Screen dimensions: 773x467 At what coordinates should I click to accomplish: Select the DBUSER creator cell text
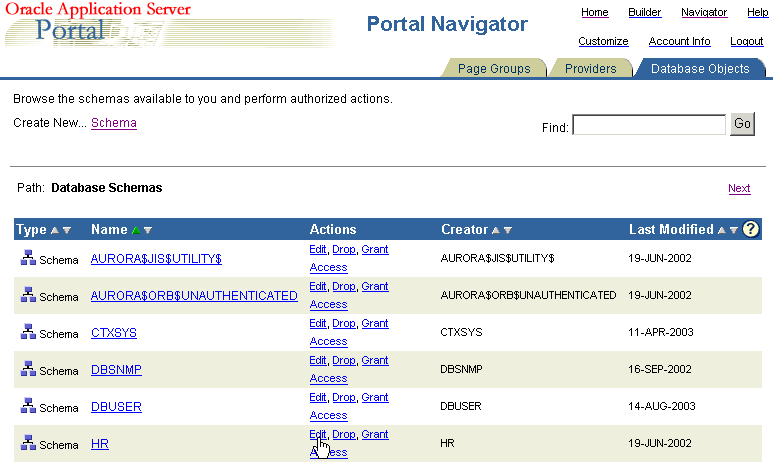tap(461, 406)
